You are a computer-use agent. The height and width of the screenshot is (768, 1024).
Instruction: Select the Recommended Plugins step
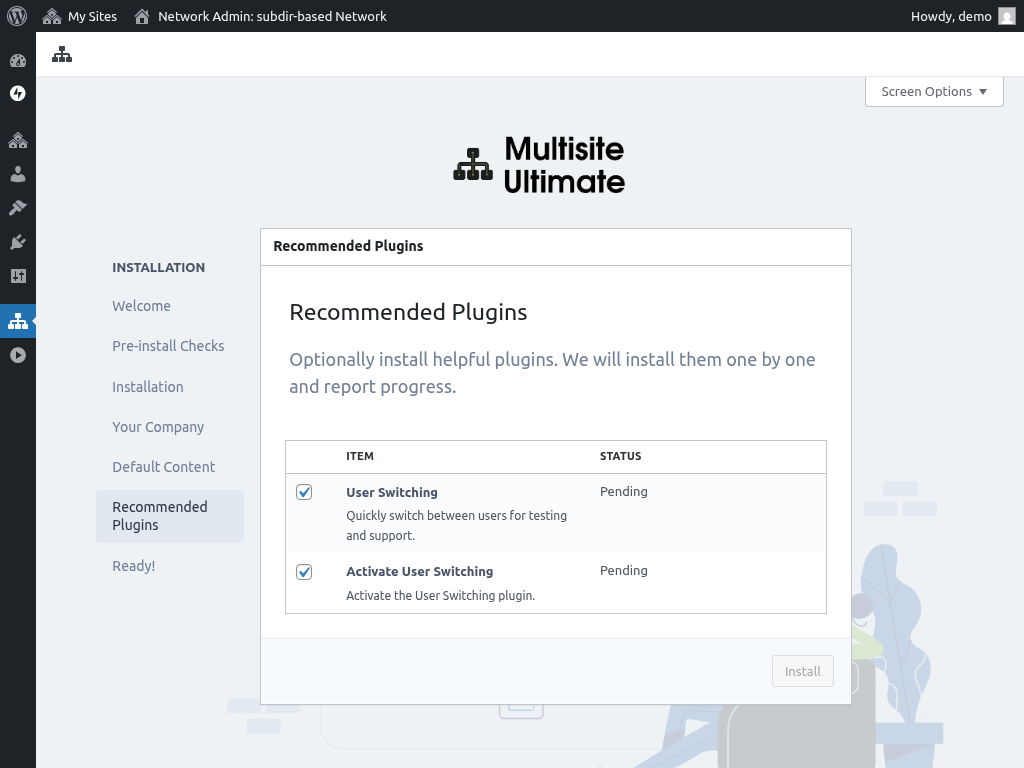point(170,516)
